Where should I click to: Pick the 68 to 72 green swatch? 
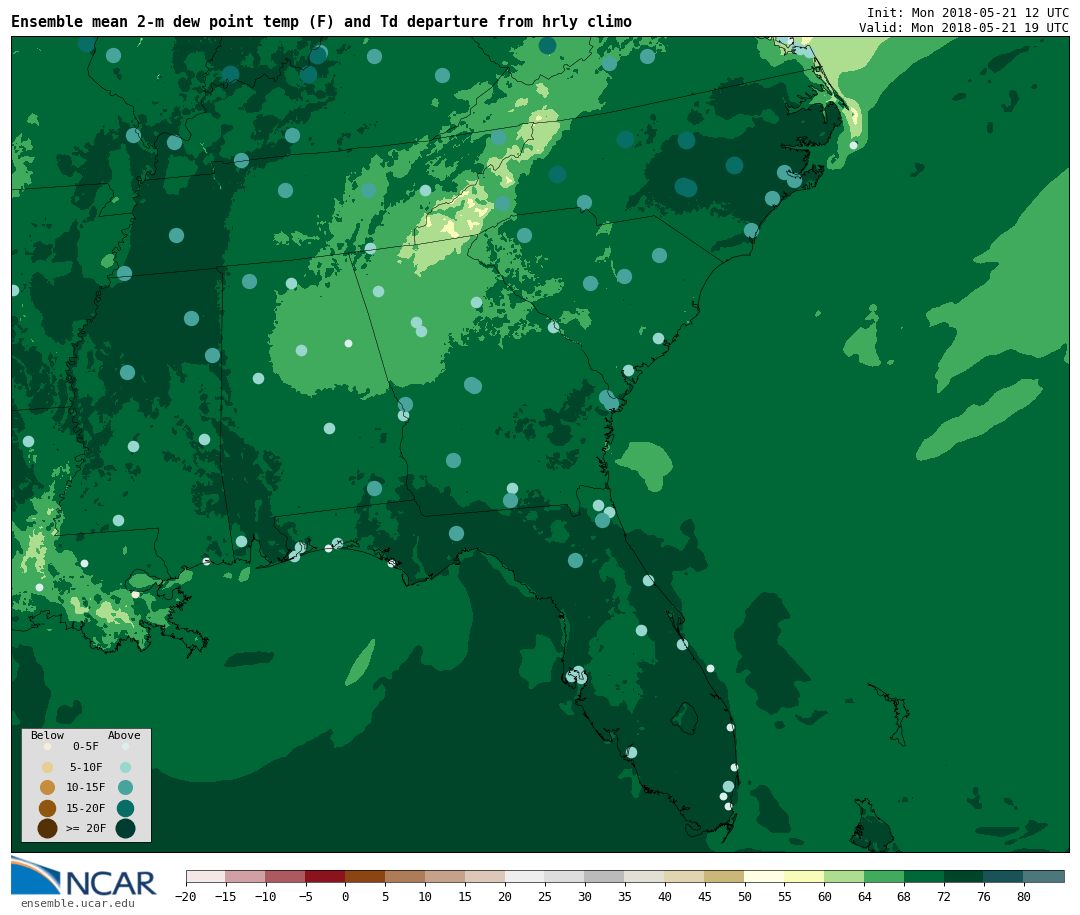[x=924, y=876]
